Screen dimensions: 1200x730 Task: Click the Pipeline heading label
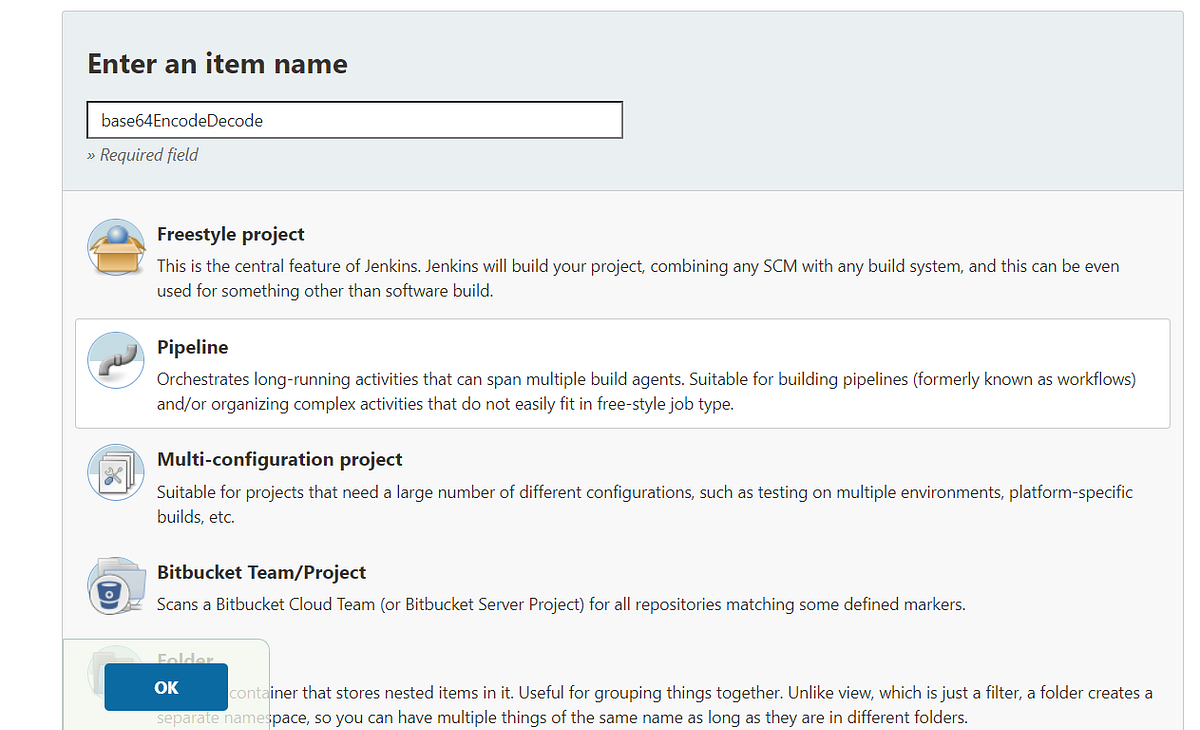[192, 347]
